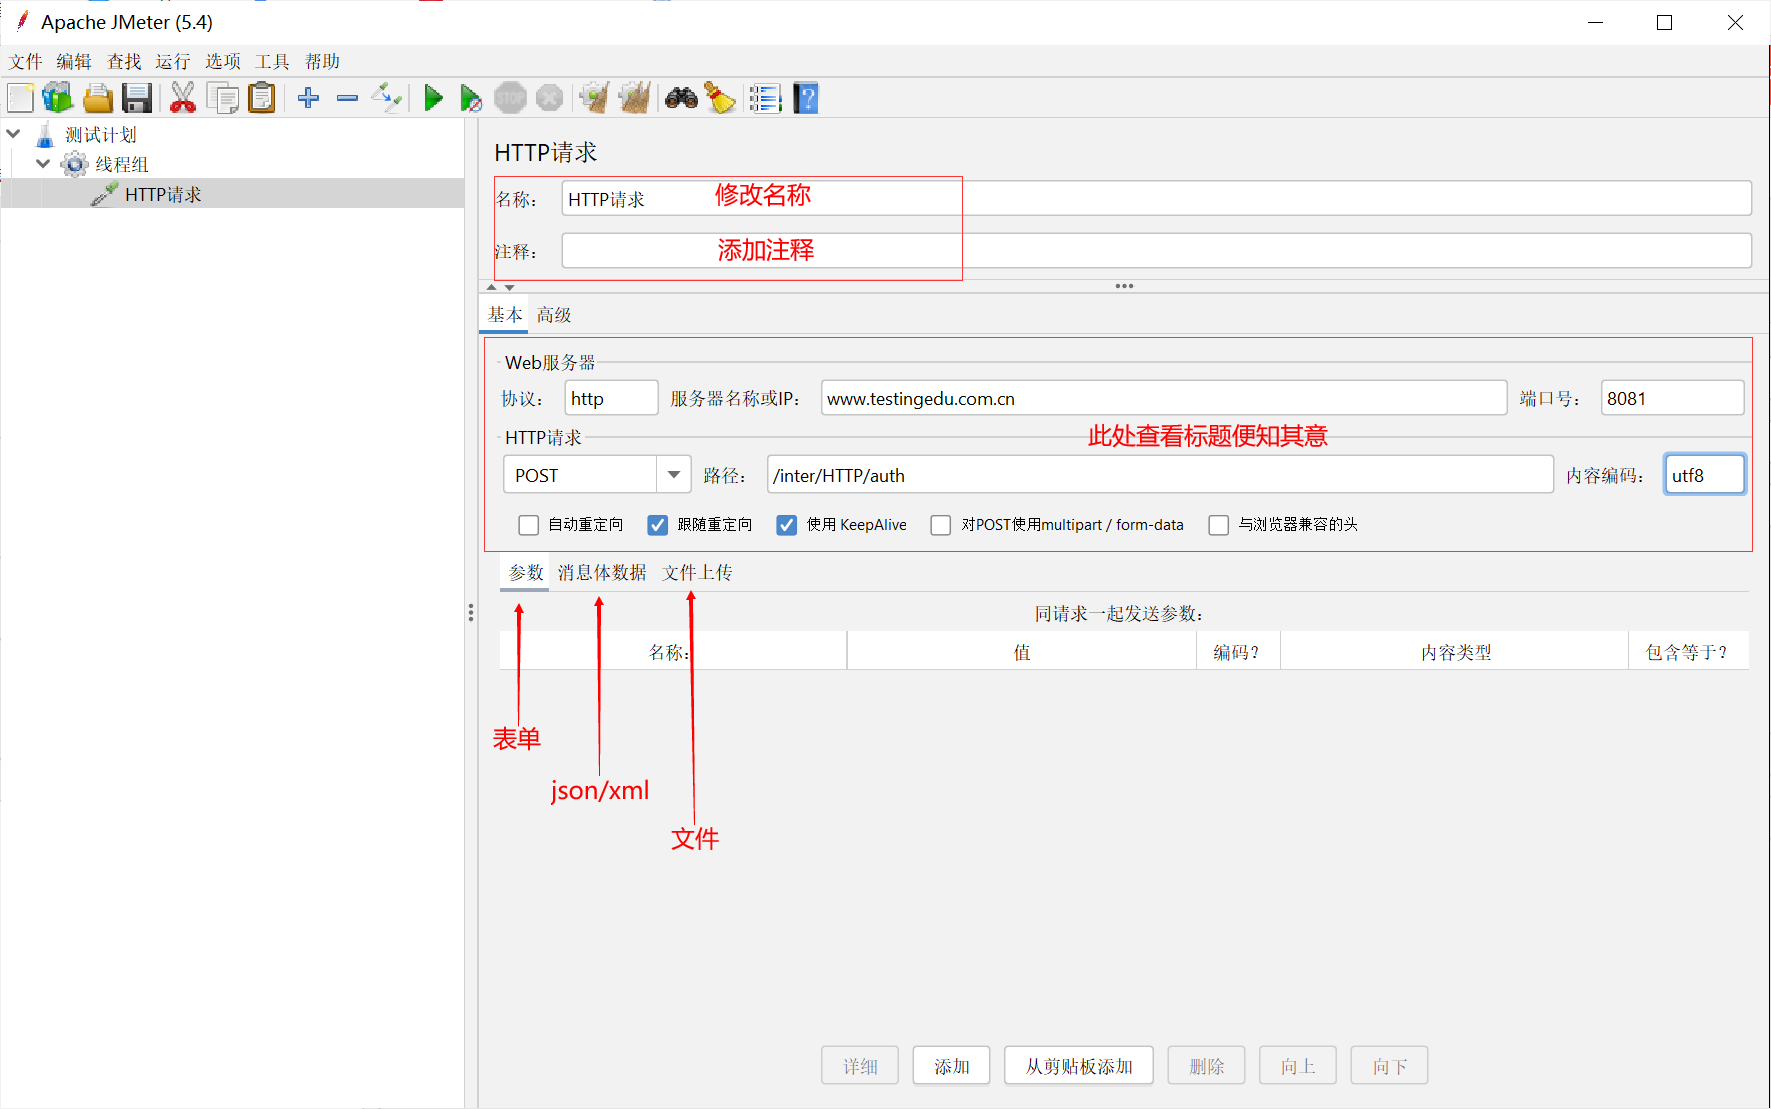Click the 端口号 field showing 8081
The height and width of the screenshot is (1109, 1771).
tap(1672, 398)
